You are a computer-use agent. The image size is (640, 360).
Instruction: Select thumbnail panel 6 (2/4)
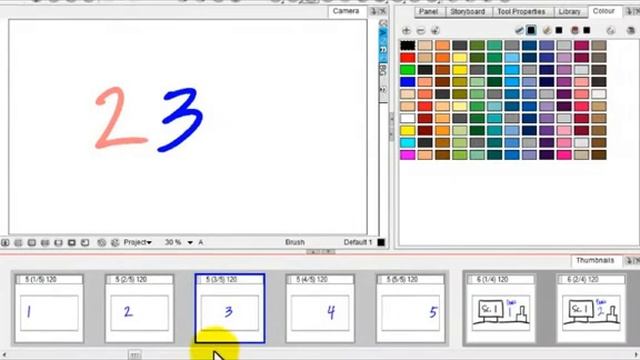[591, 309]
